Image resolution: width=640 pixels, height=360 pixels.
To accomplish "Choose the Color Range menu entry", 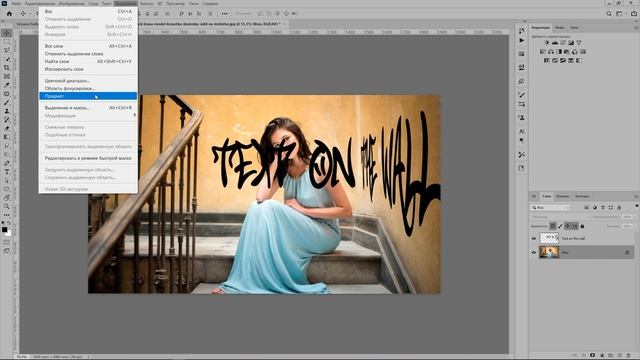I will tap(88, 81).
